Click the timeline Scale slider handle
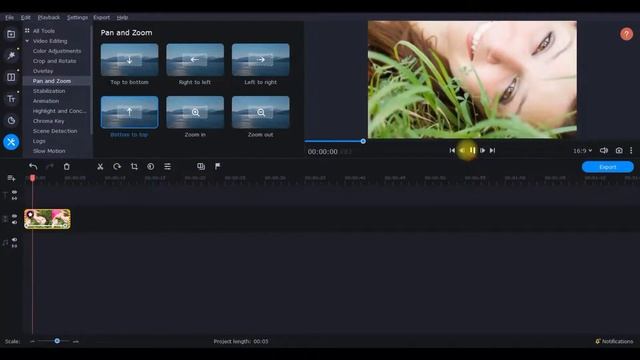 (57, 341)
